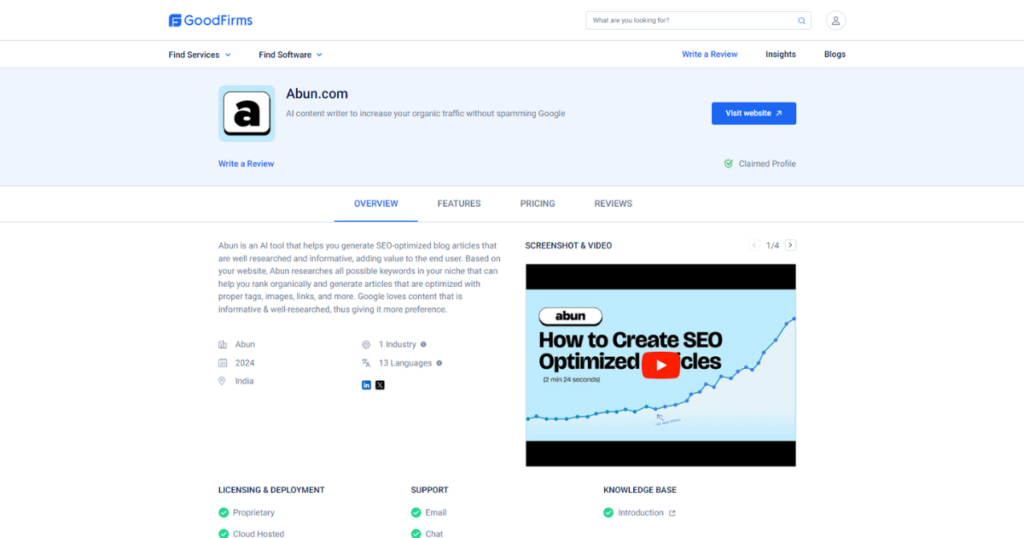Play the YouTube video
Screen dimensions: 1024x538
coord(660,365)
